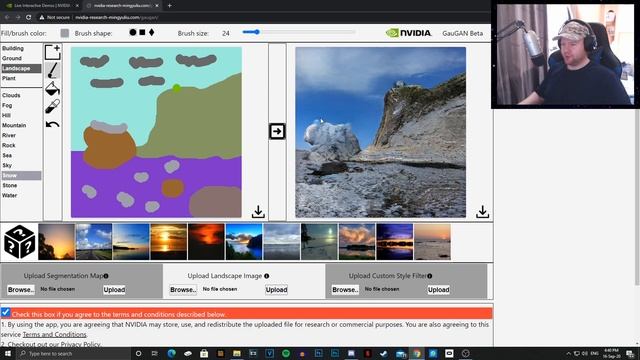The image size is (640, 360).
Task: Reload the browser page
Action: click(29, 17)
